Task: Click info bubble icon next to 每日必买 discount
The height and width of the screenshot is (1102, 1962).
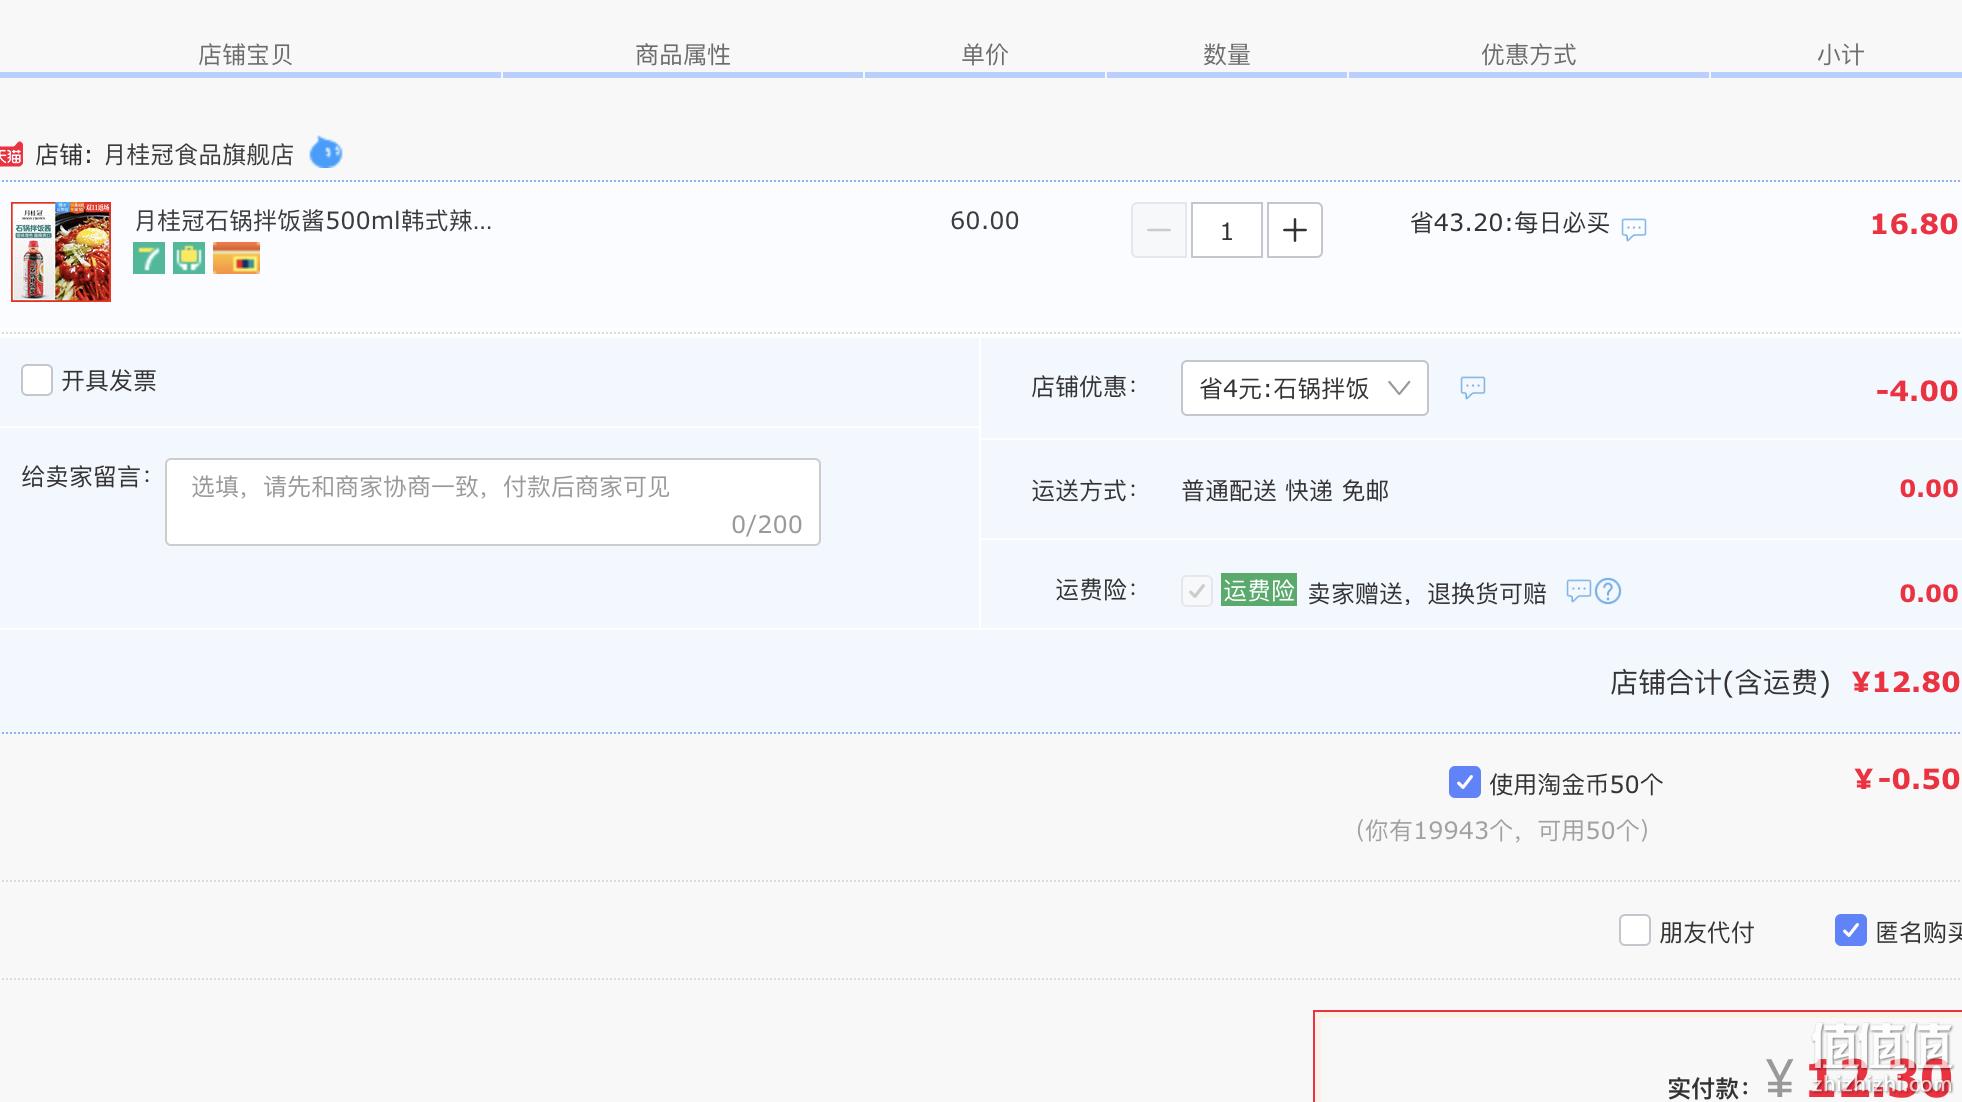Action: tap(1634, 229)
